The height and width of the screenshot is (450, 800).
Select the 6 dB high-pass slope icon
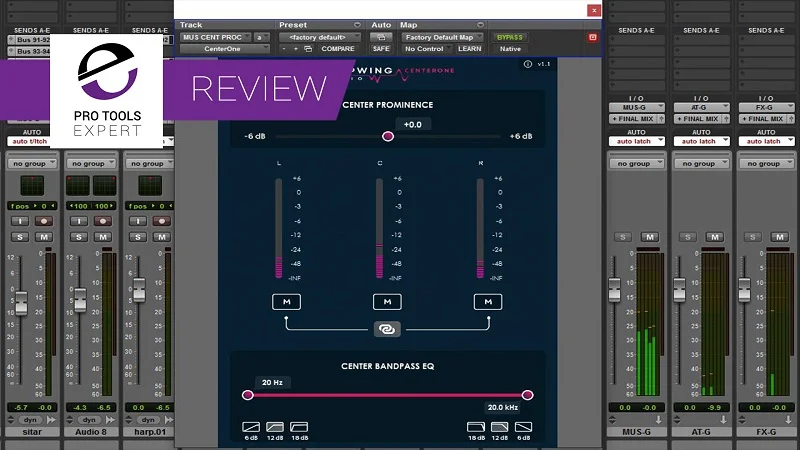click(x=251, y=427)
